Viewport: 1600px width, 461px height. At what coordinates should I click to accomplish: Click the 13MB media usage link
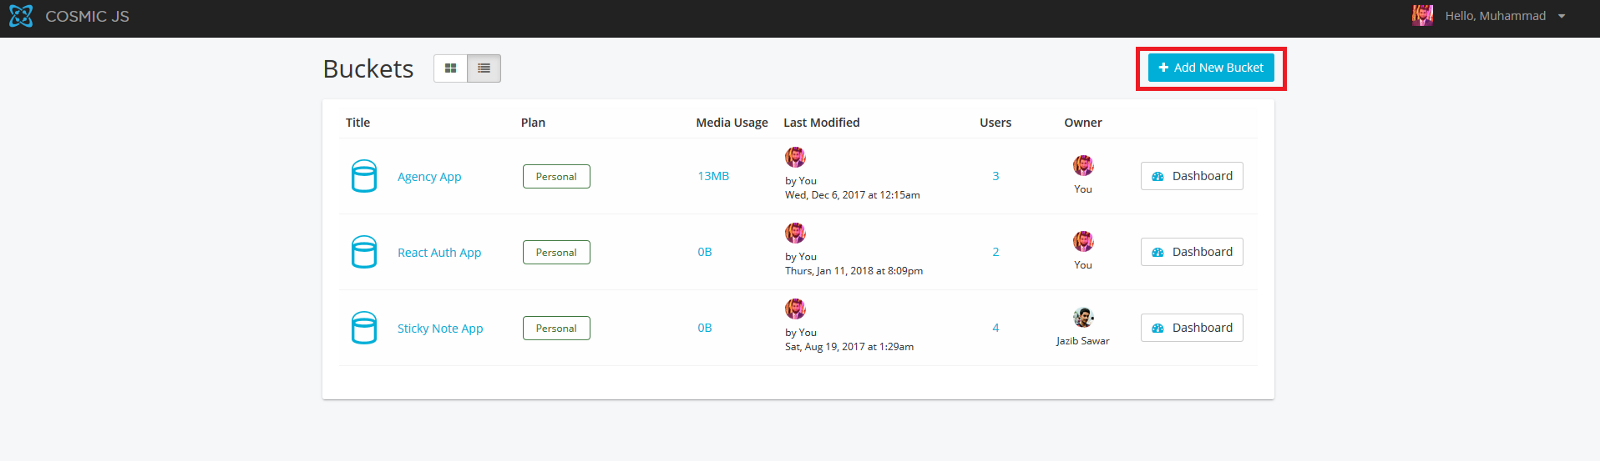pyautogui.click(x=713, y=176)
